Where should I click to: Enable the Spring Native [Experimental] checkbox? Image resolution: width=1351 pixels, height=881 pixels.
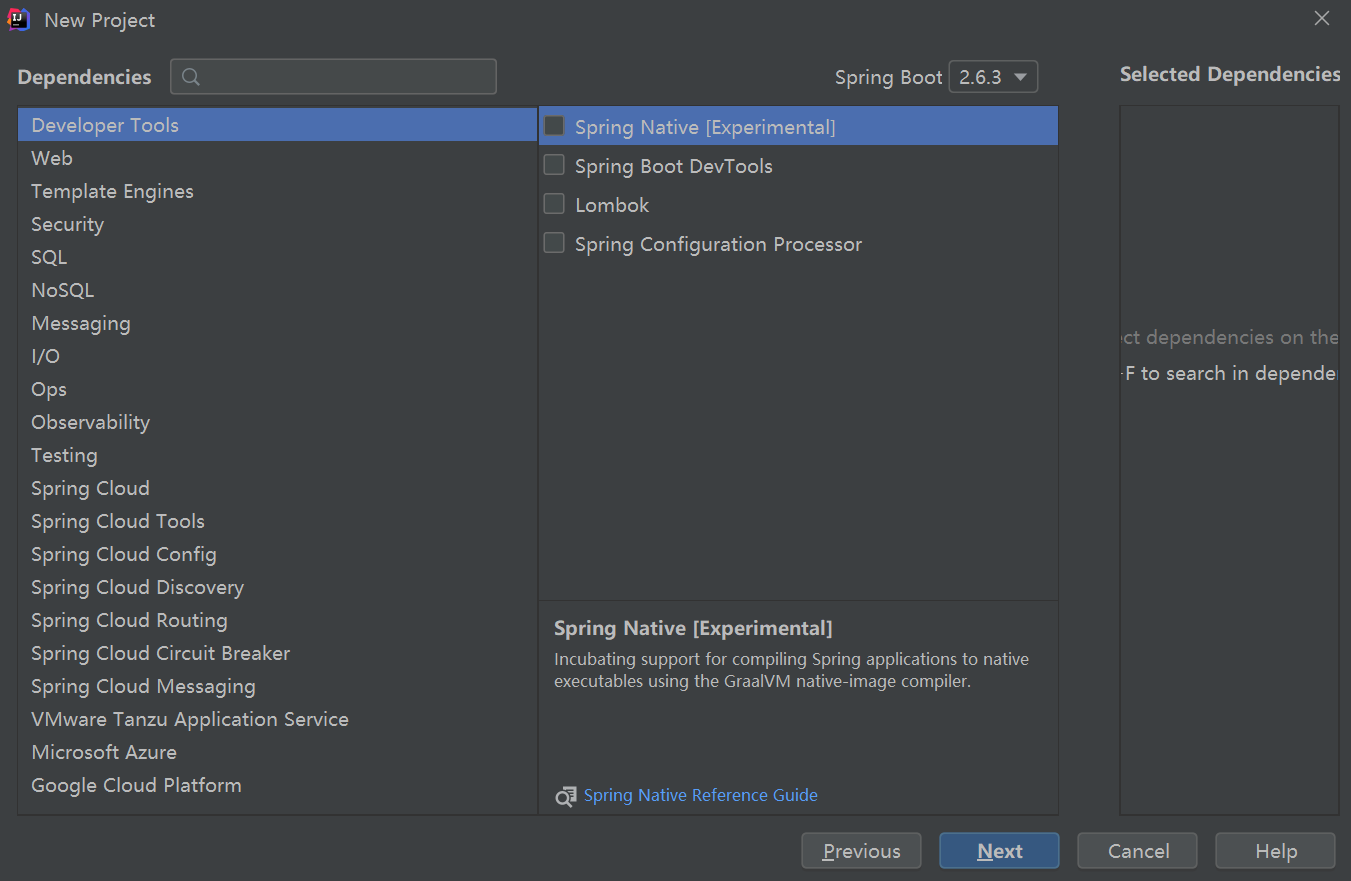[x=554, y=126]
